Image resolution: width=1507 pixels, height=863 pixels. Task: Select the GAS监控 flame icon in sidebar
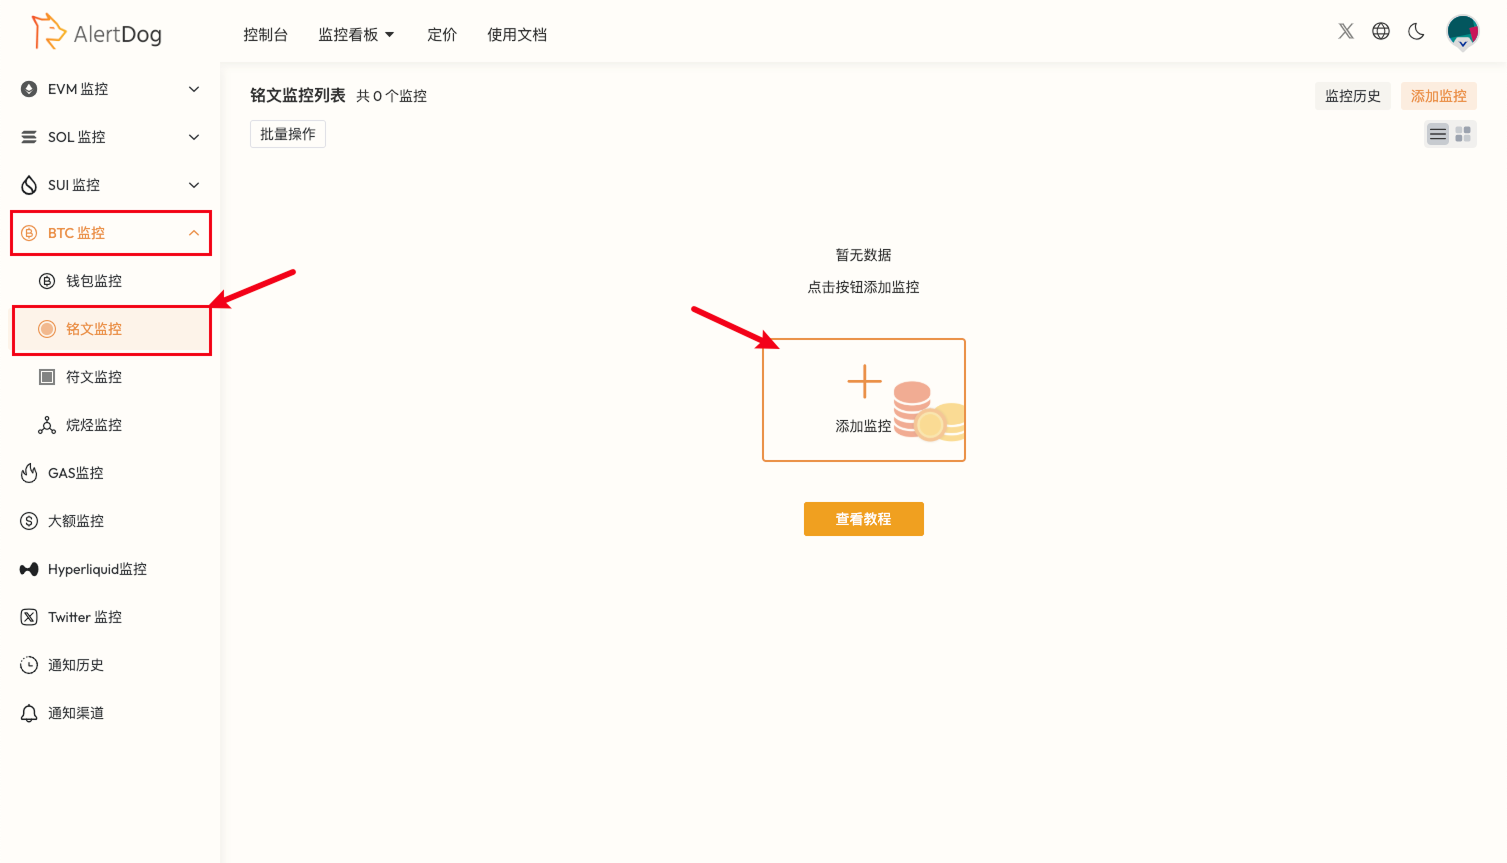pyautogui.click(x=75, y=472)
